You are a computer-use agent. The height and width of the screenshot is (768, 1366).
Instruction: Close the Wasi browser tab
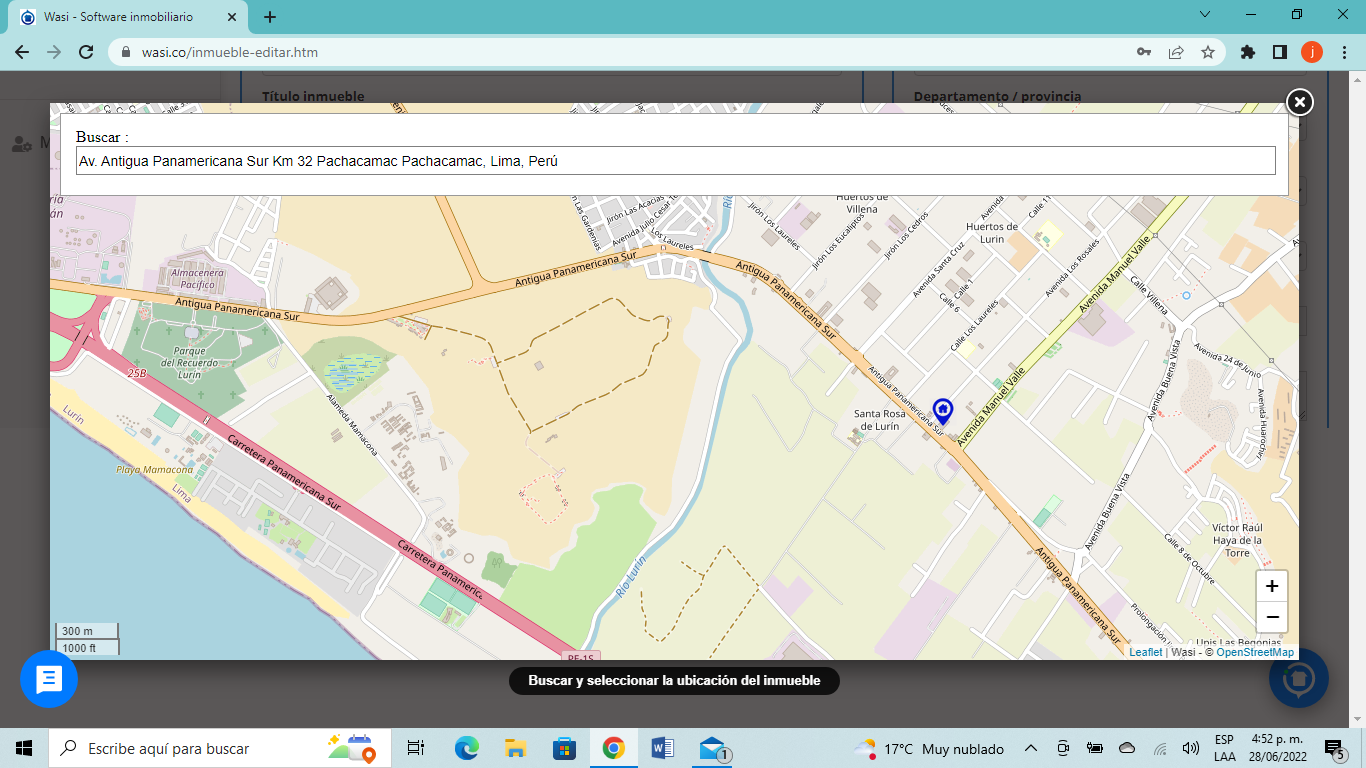233,17
